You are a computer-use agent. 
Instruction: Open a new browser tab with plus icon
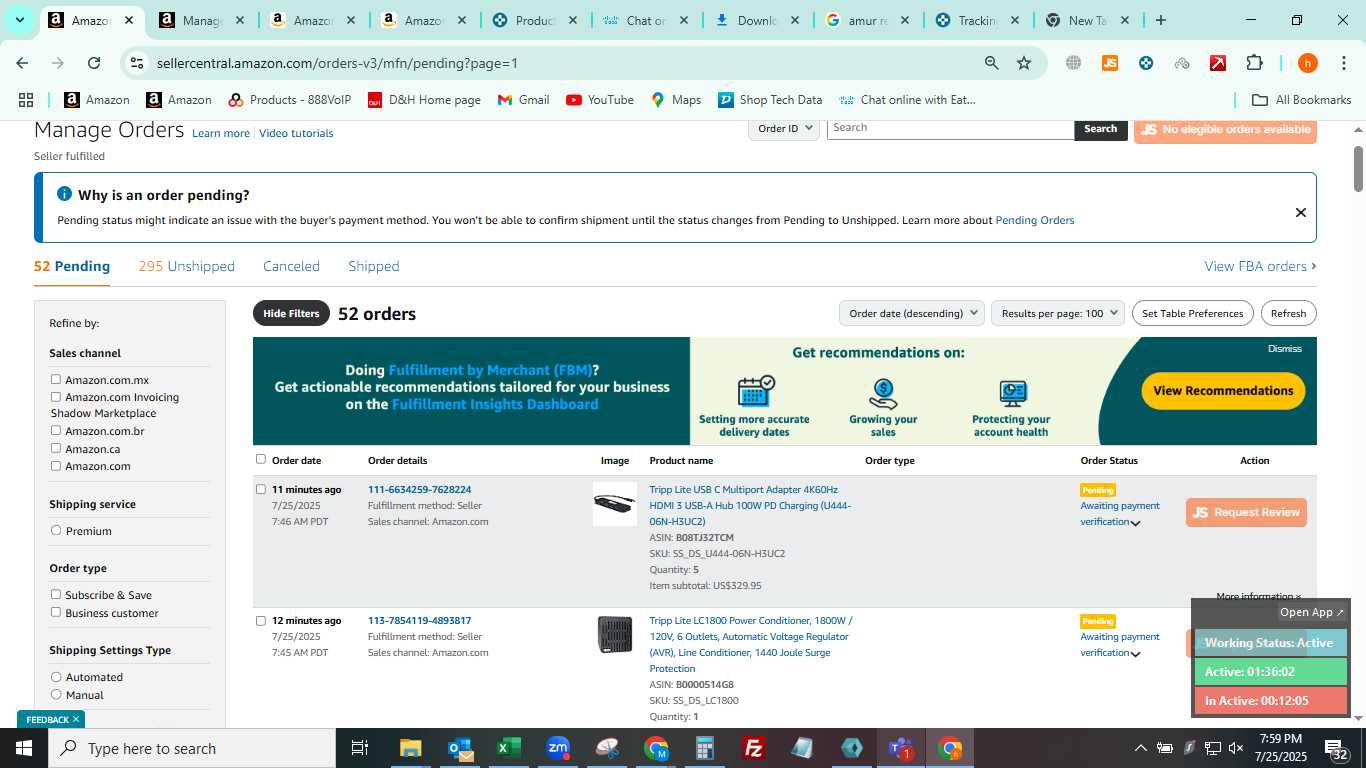tap(1160, 20)
